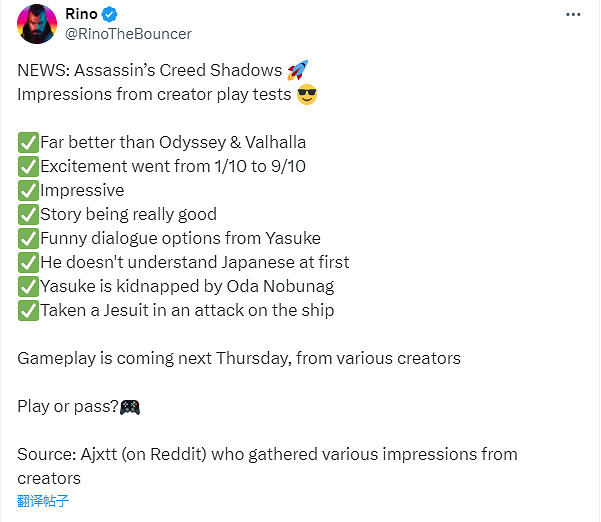Click the rocket emoji after Shadows

[x=298, y=71]
